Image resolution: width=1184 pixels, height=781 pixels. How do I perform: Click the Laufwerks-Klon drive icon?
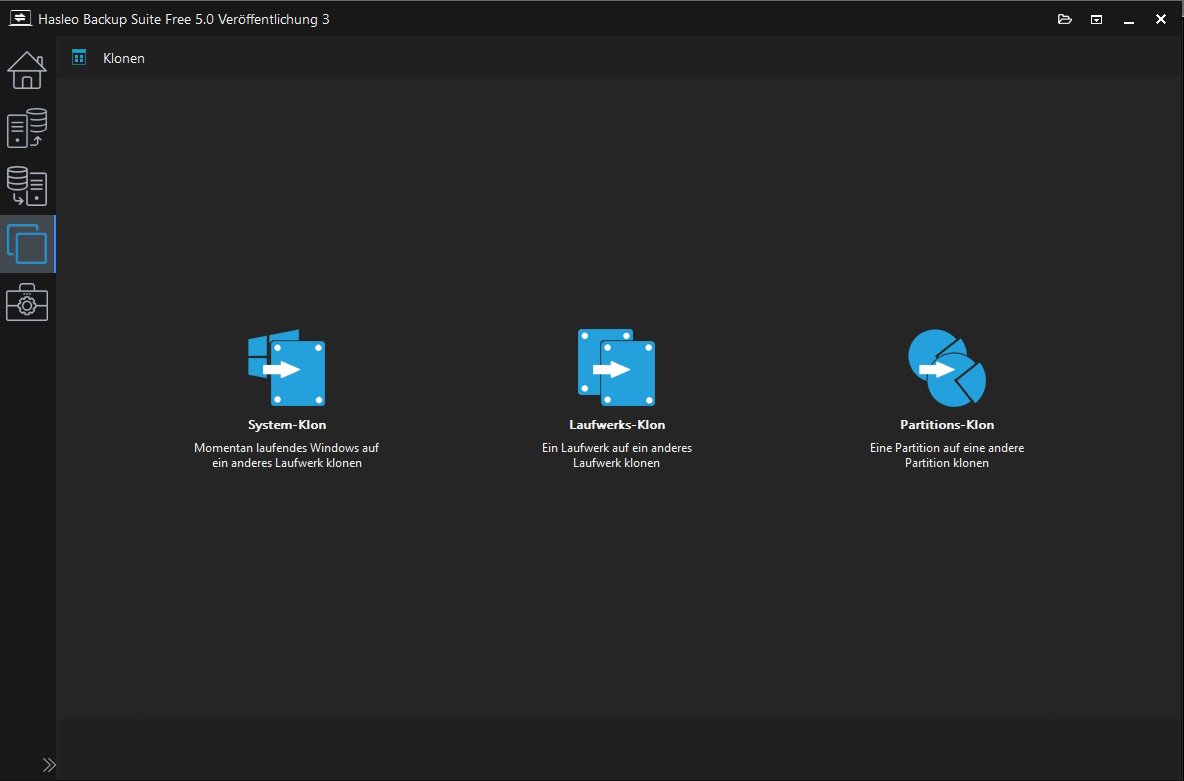point(616,368)
